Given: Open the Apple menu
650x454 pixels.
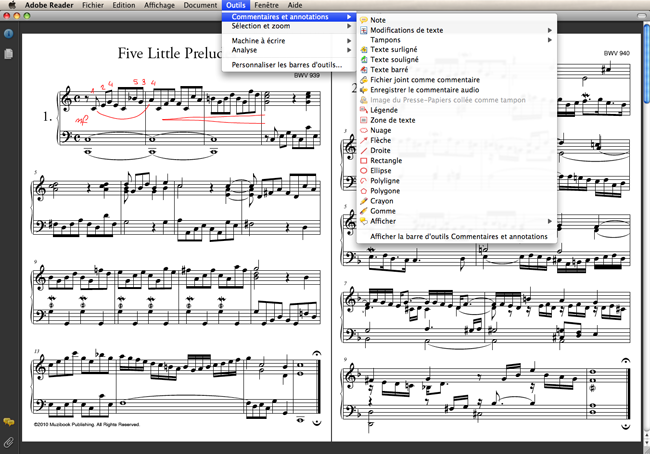Looking at the screenshot, I should coord(12,5).
